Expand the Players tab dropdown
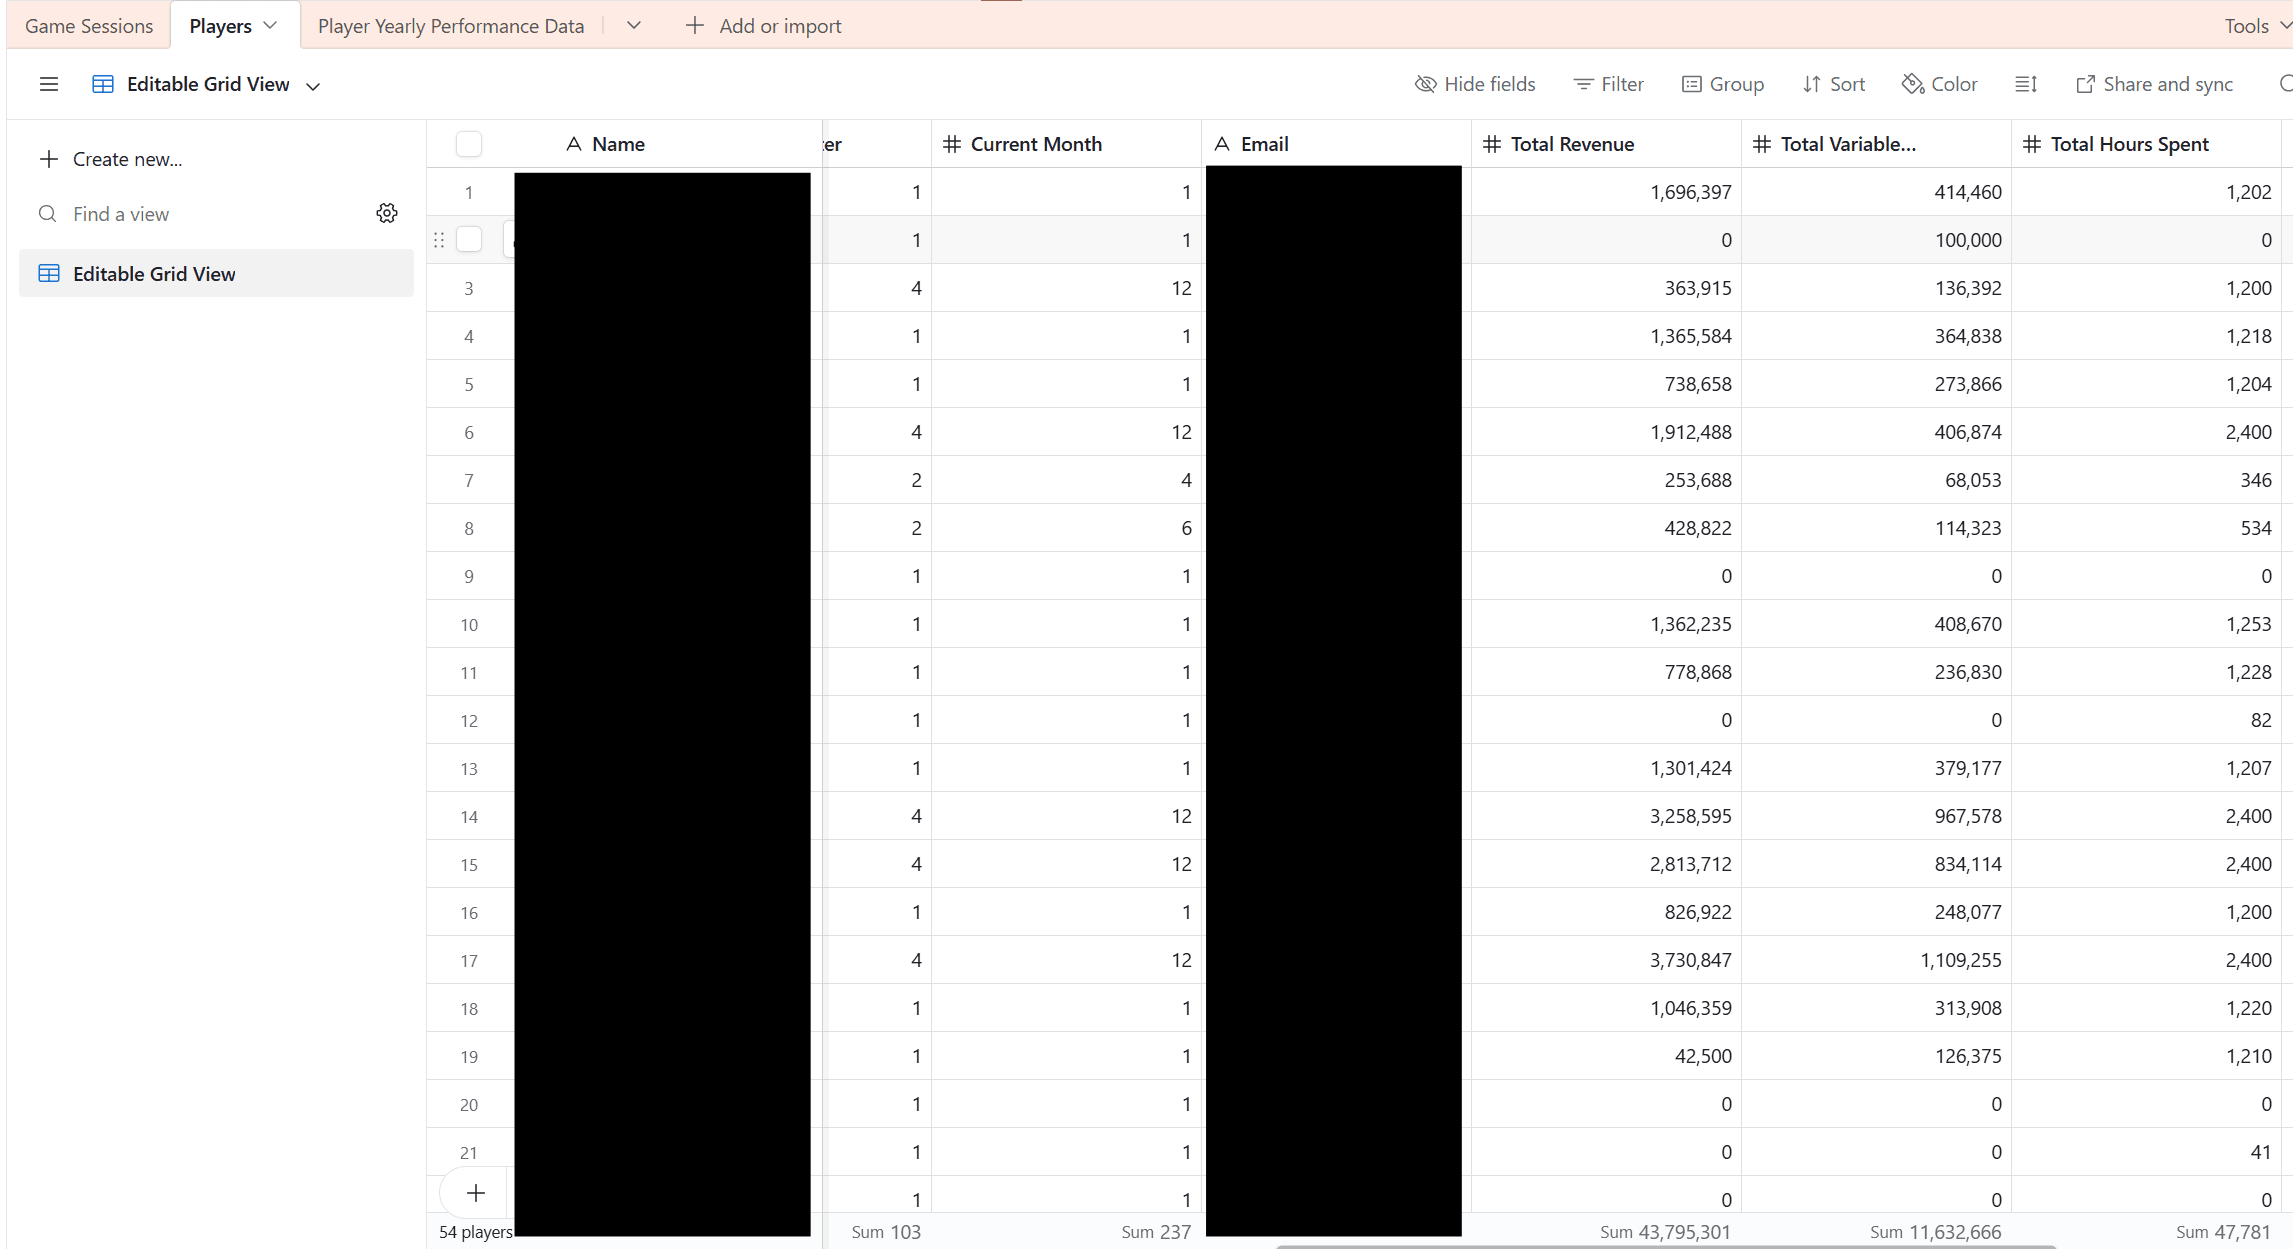2293x1249 pixels. pyautogui.click(x=270, y=25)
